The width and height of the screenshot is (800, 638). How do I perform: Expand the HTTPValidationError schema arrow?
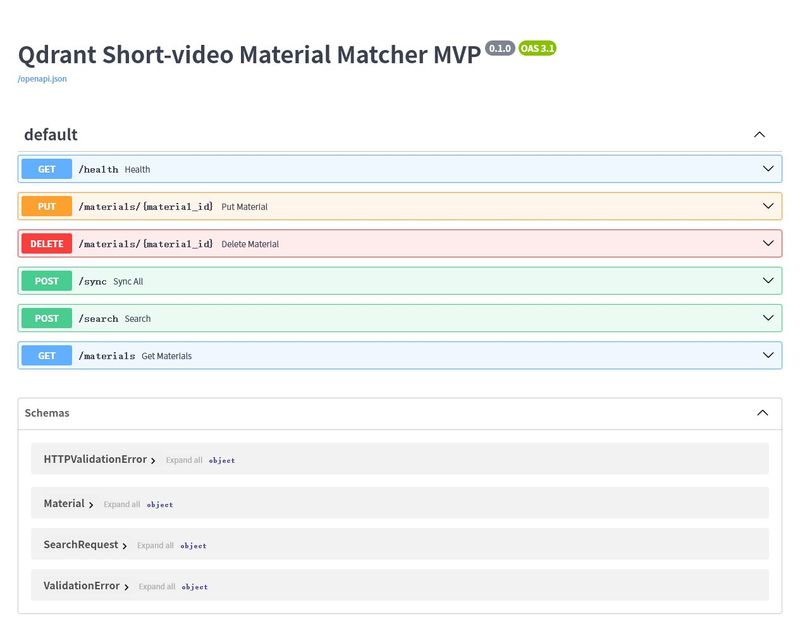coord(153,460)
